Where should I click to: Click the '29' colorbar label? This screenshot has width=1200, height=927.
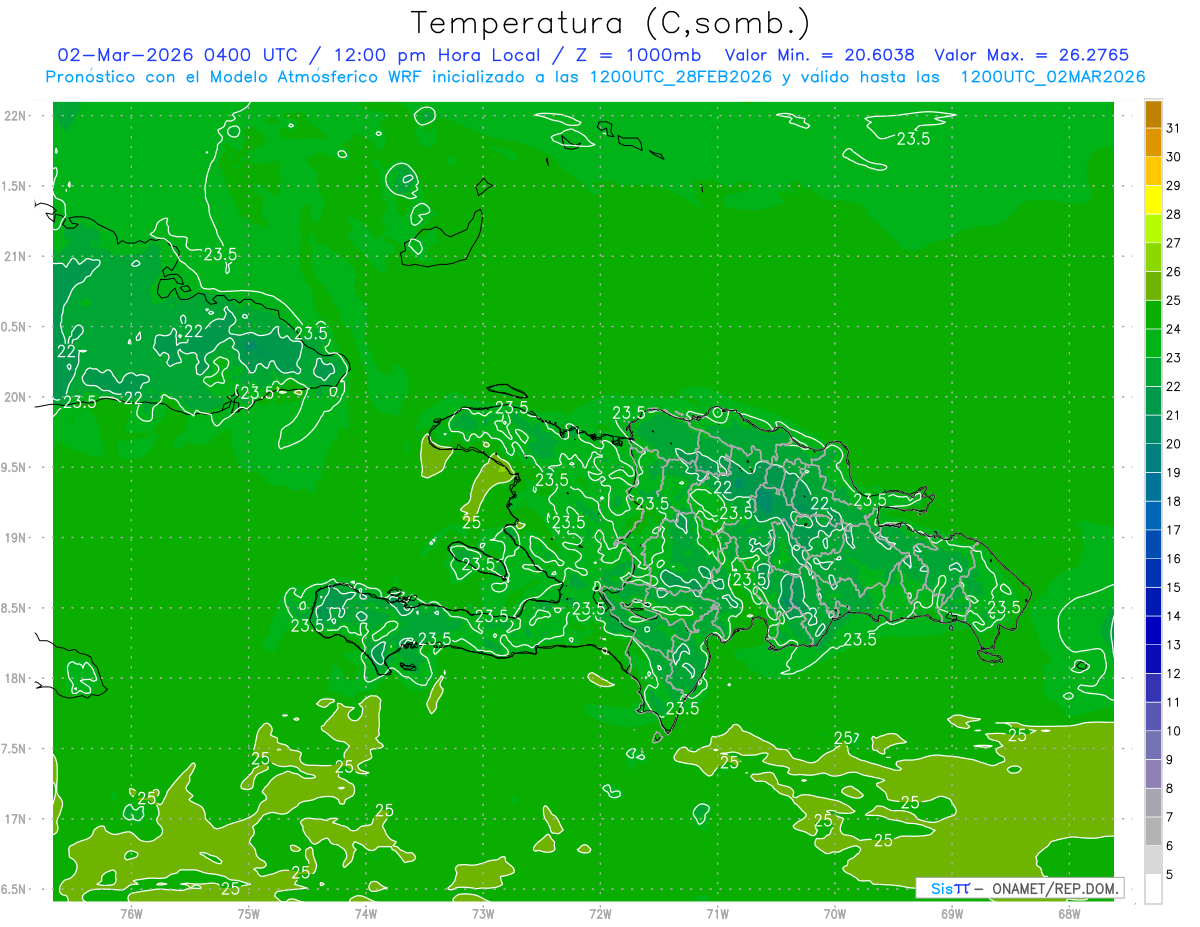click(x=1174, y=185)
